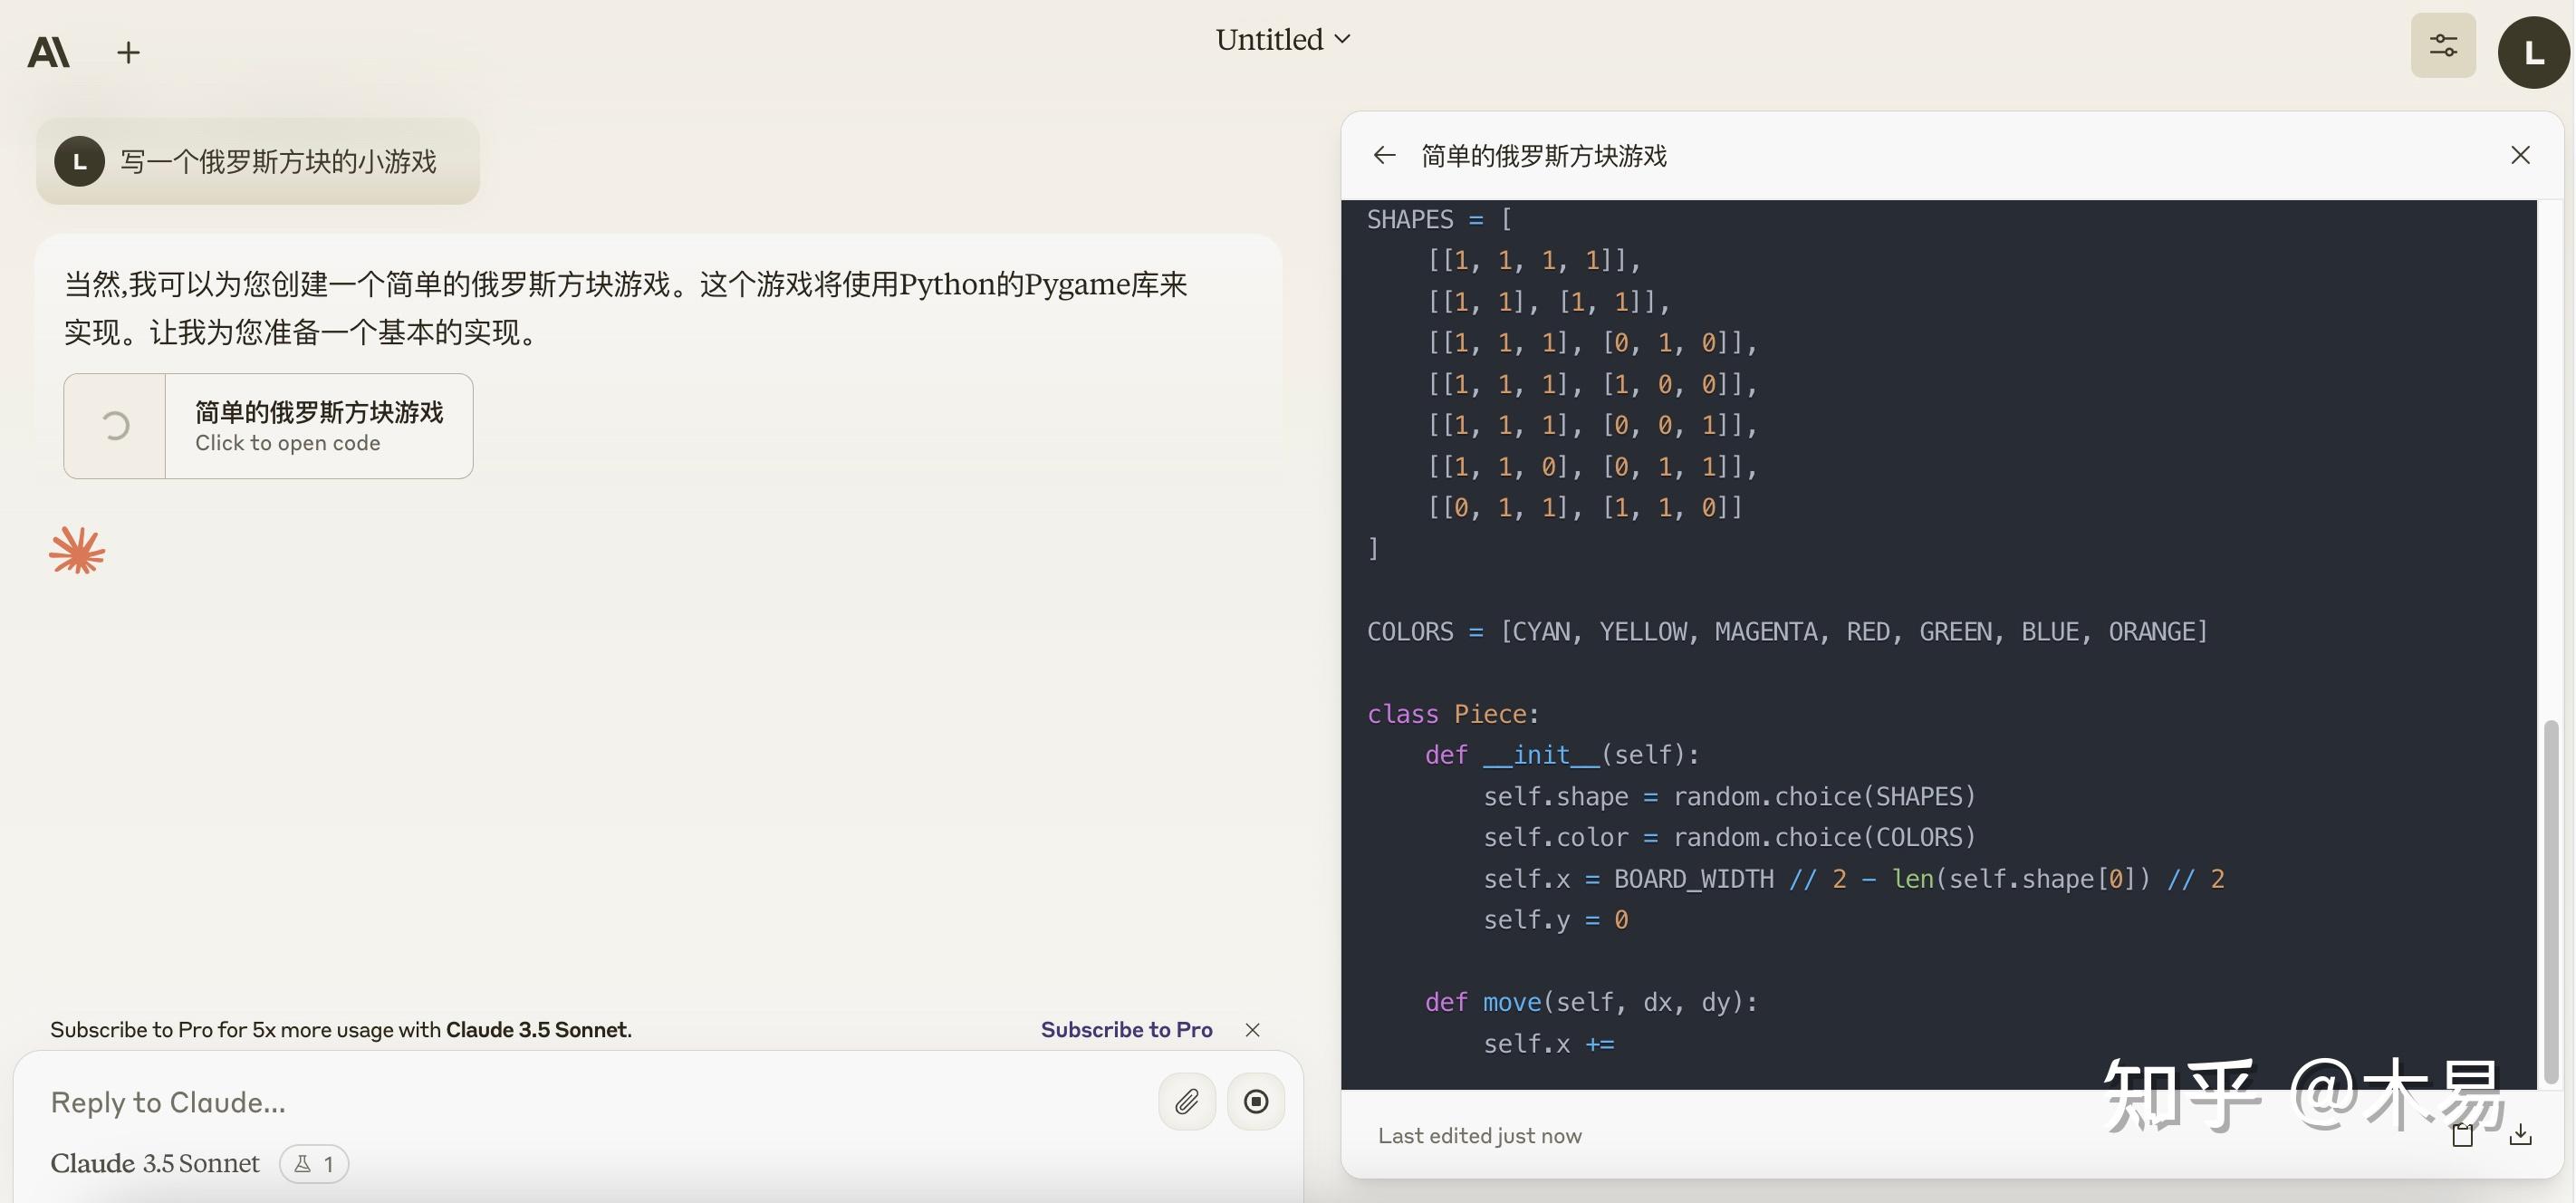Attach a file with paperclip icon
2576x1203 pixels.
tap(1186, 1101)
